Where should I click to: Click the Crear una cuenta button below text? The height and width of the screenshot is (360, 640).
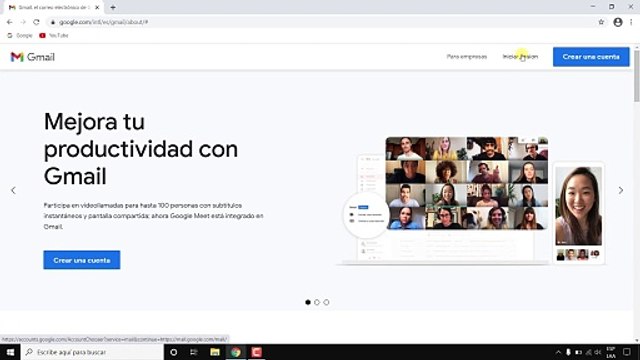[x=82, y=260]
